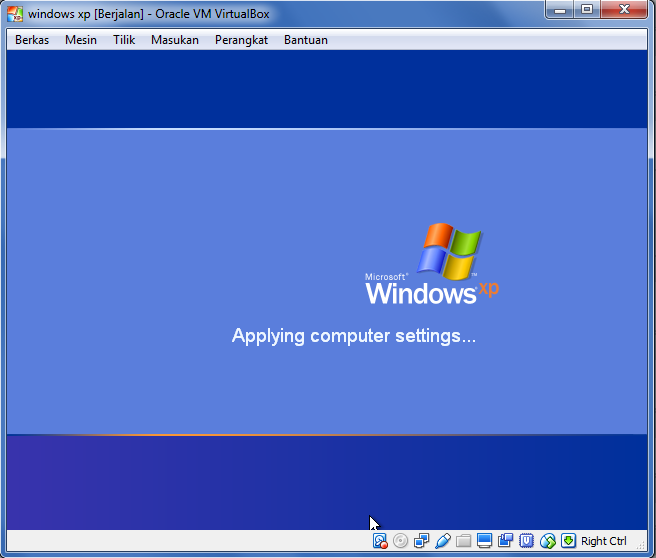Click the mouse integration indicator icon
The image size is (656, 558).
(548, 541)
